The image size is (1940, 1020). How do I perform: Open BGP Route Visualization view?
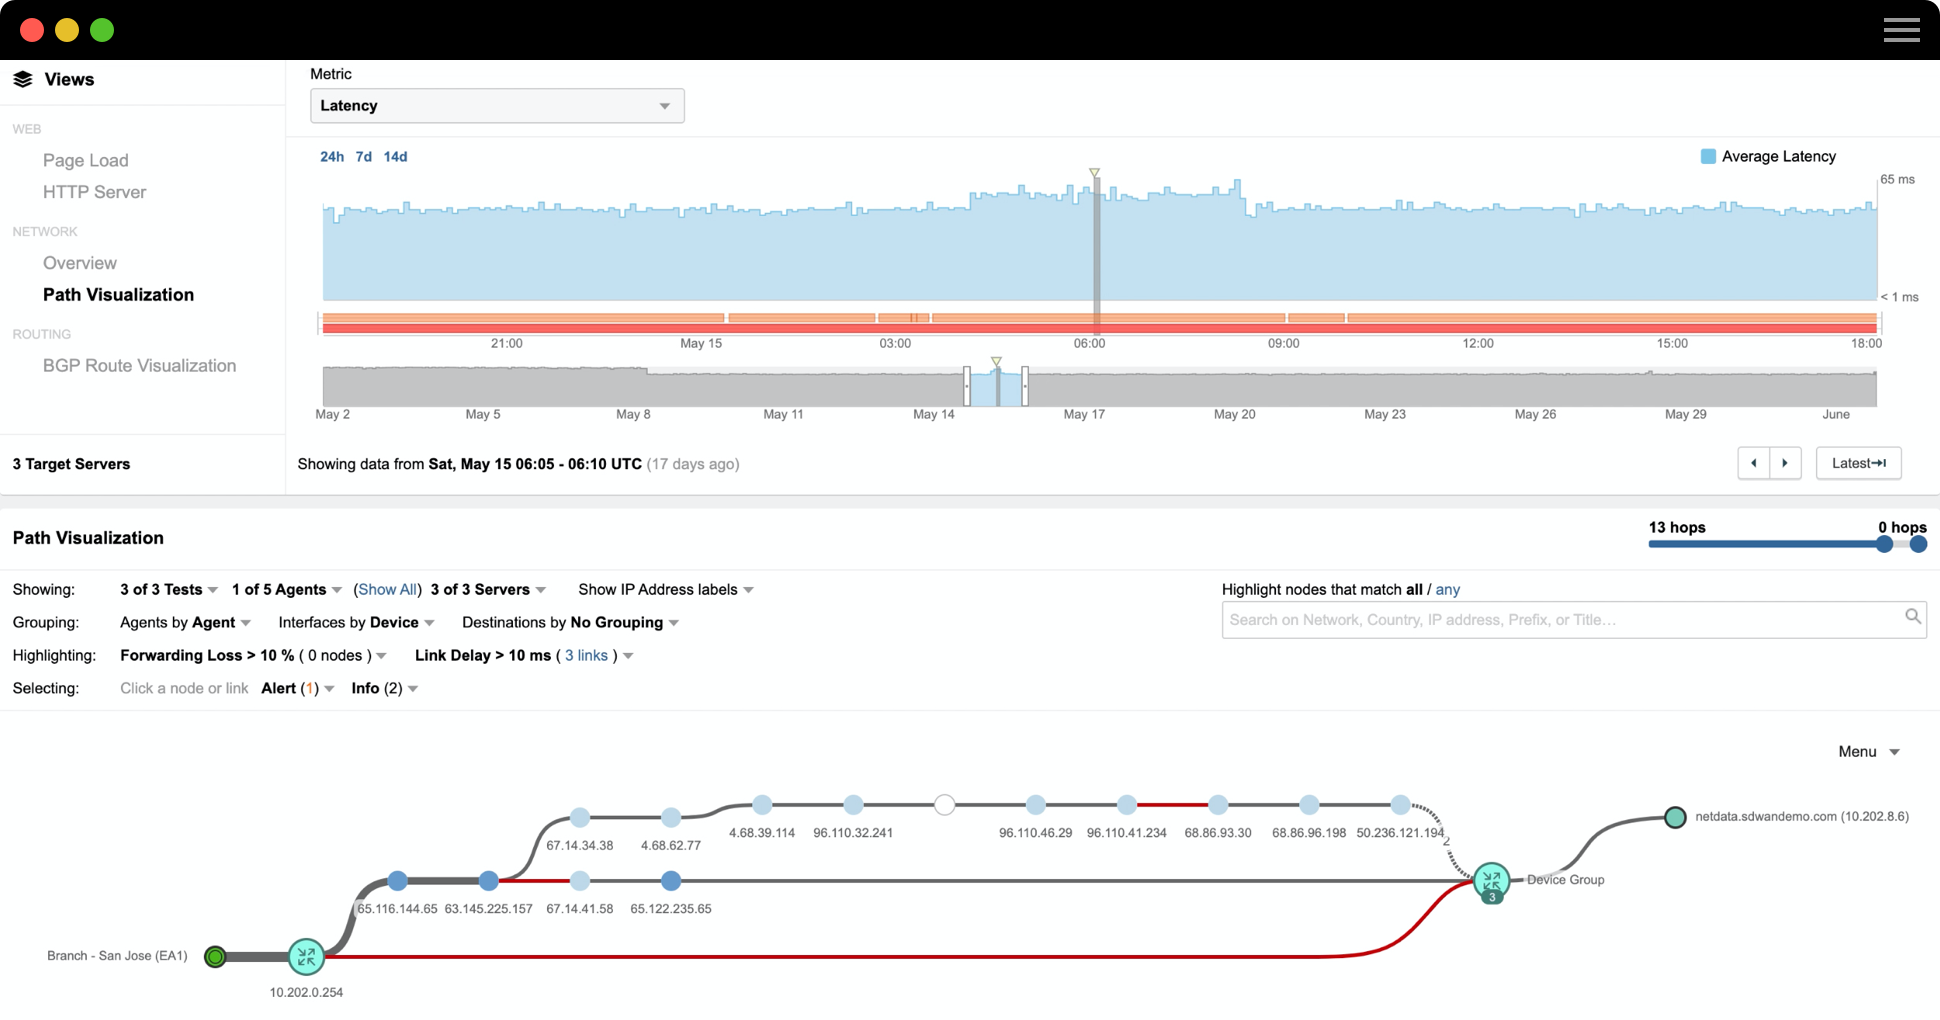tap(139, 366)
